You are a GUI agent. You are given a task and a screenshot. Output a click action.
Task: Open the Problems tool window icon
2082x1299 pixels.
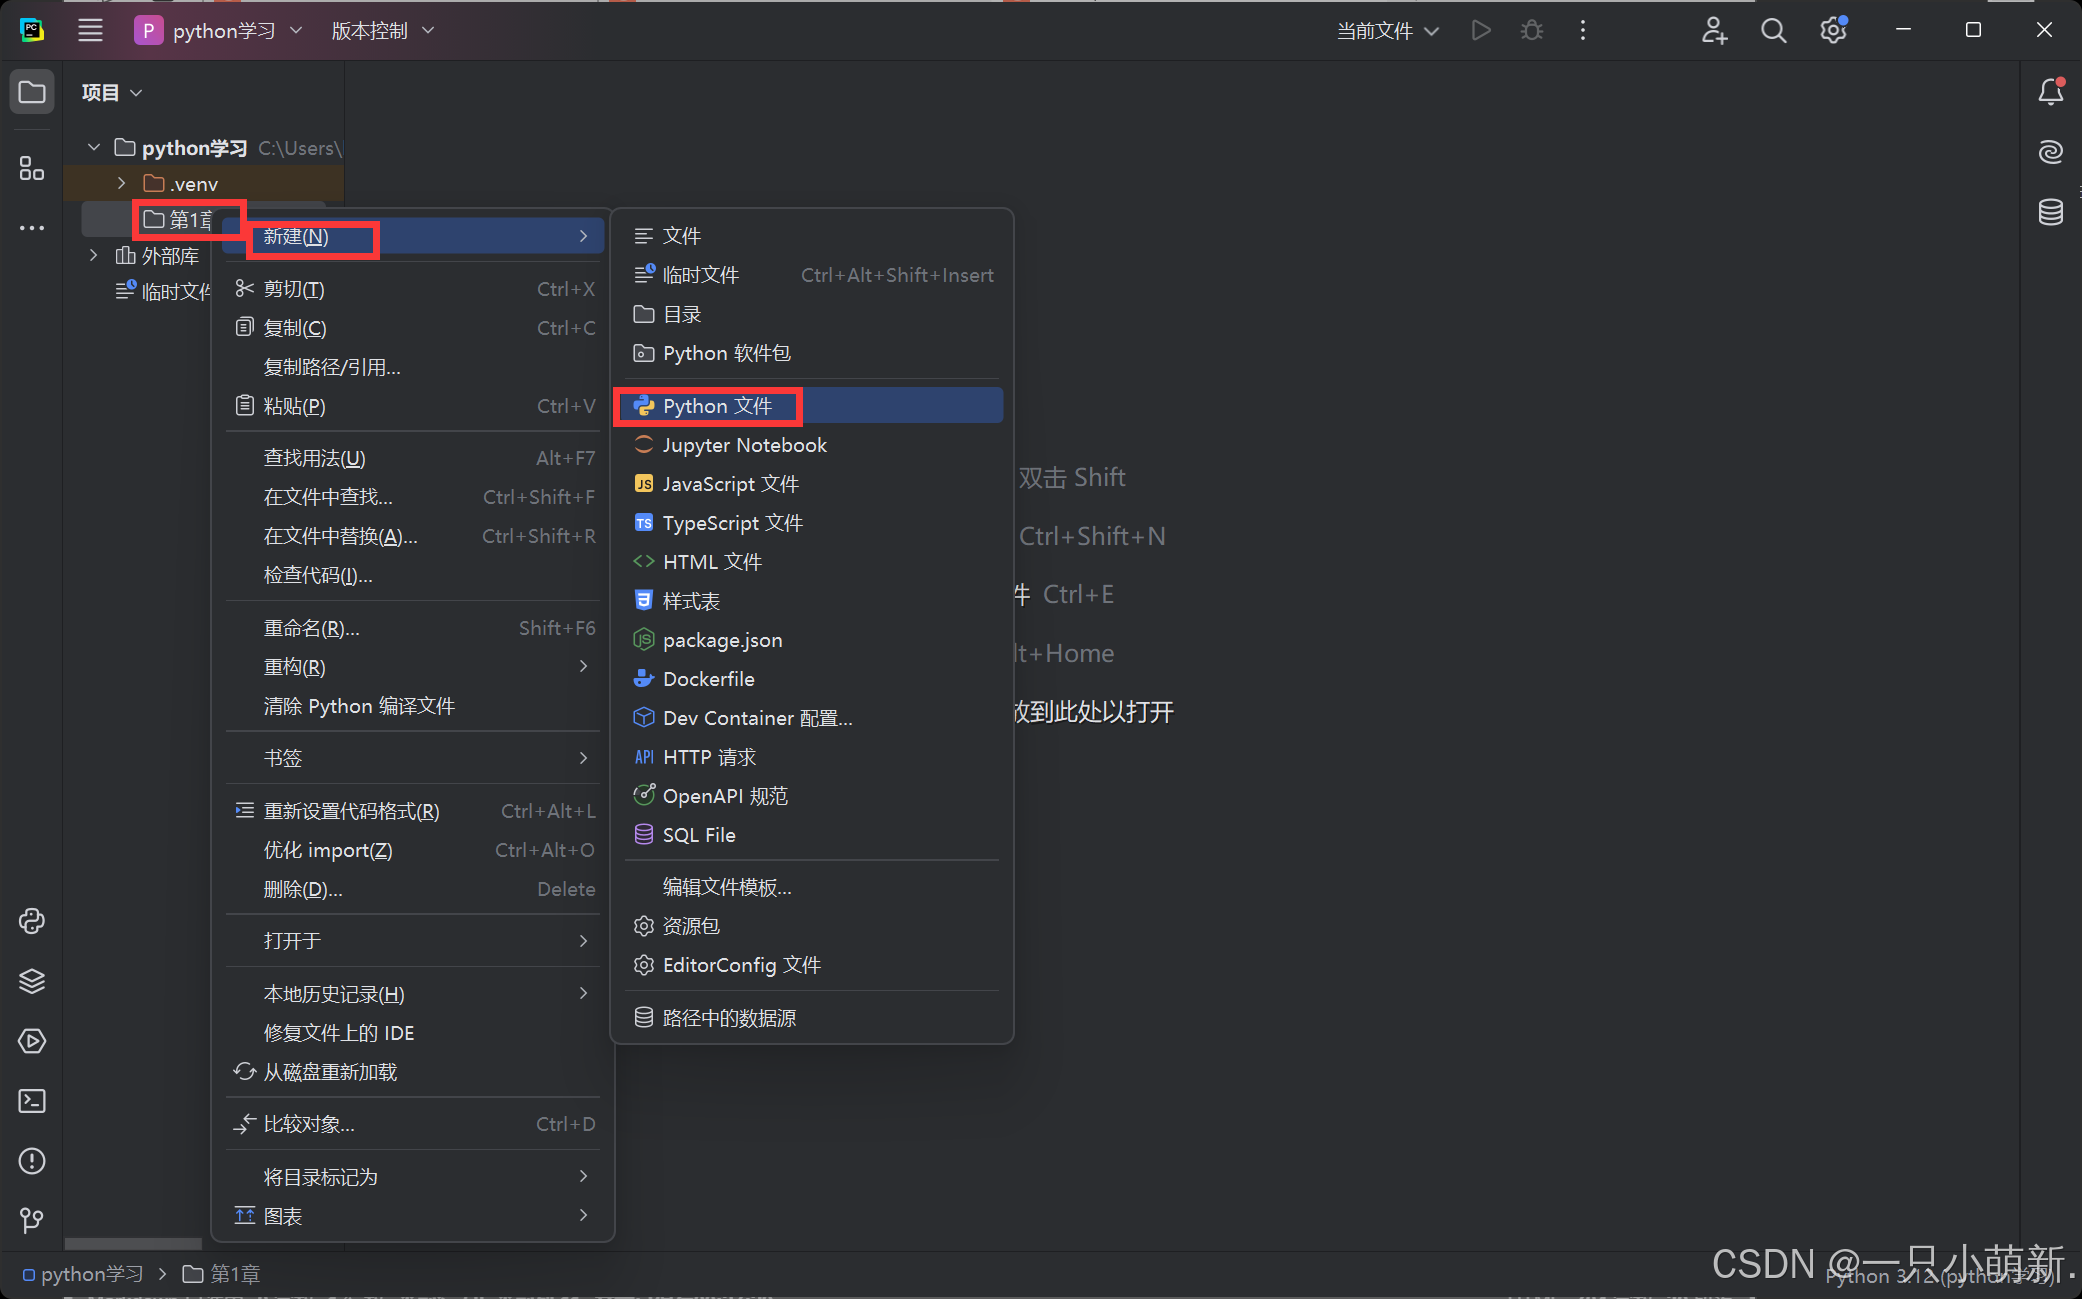pyautogui.click(x=32, y=1161)
